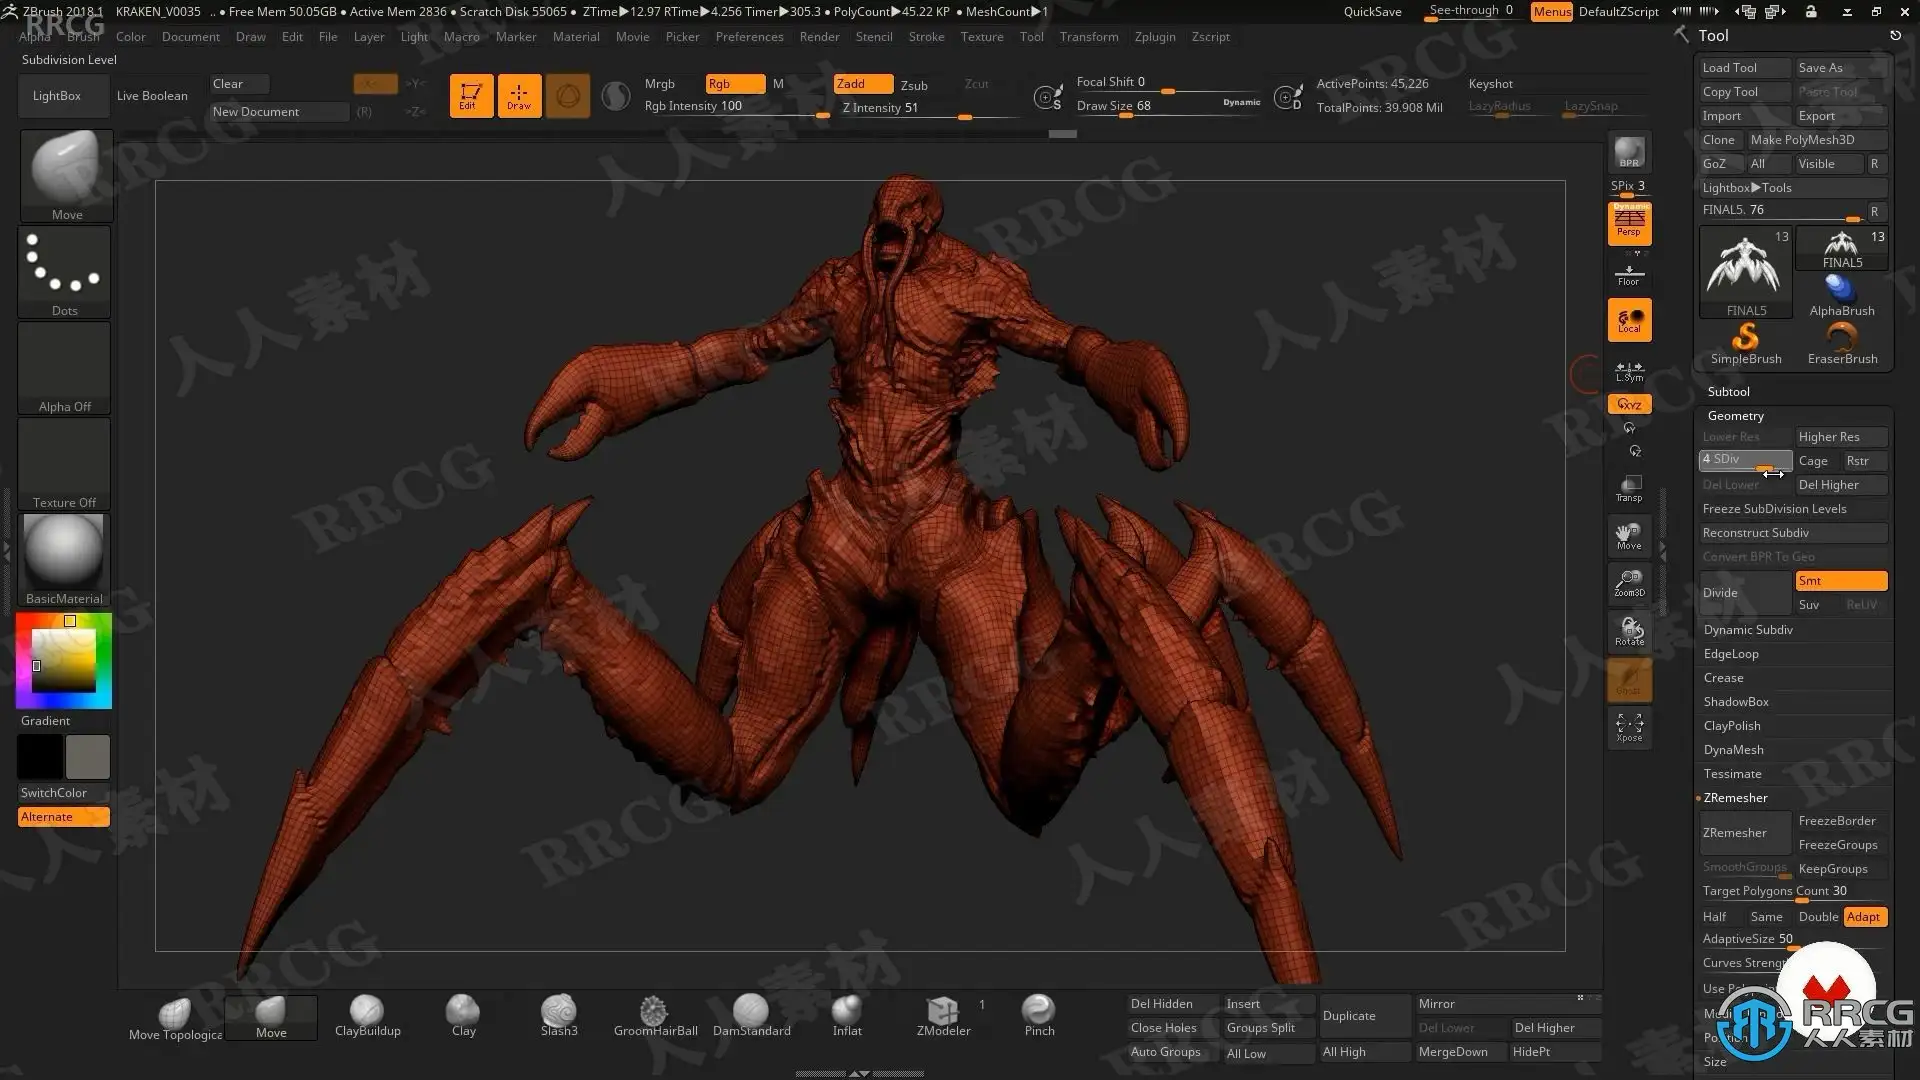Open the Transform menu
Viewport: 1920px width, 1080px height.
[1089, 37]
